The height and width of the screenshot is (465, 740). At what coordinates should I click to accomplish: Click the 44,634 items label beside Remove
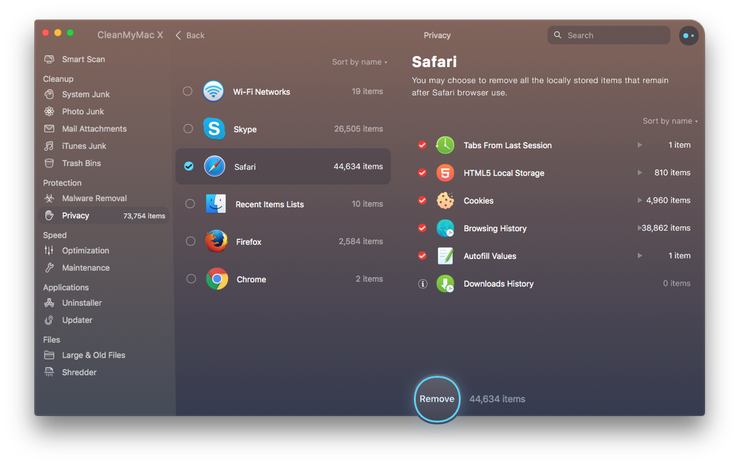[497, 399]
